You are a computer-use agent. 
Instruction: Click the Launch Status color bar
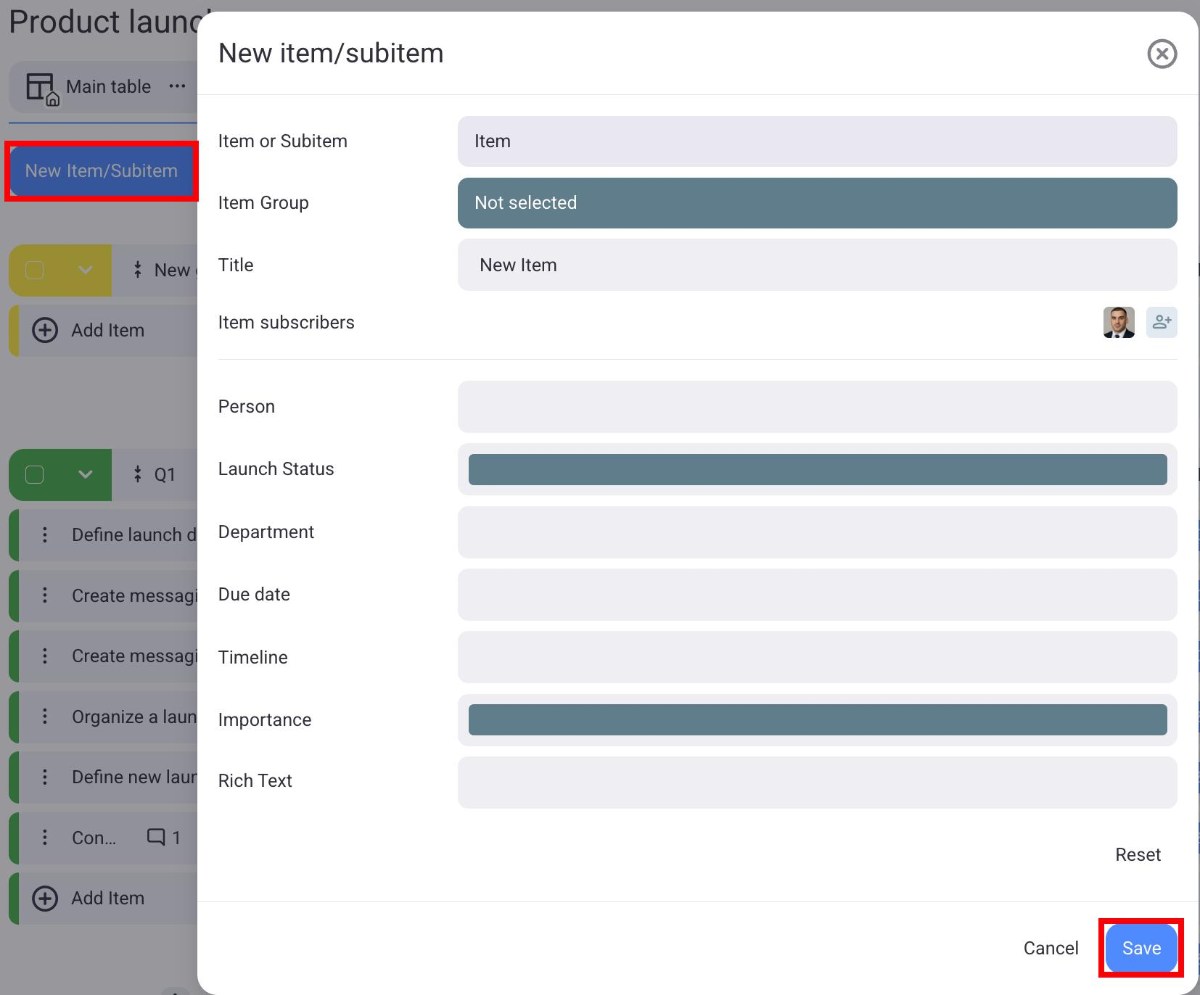[x=817, y=469]
